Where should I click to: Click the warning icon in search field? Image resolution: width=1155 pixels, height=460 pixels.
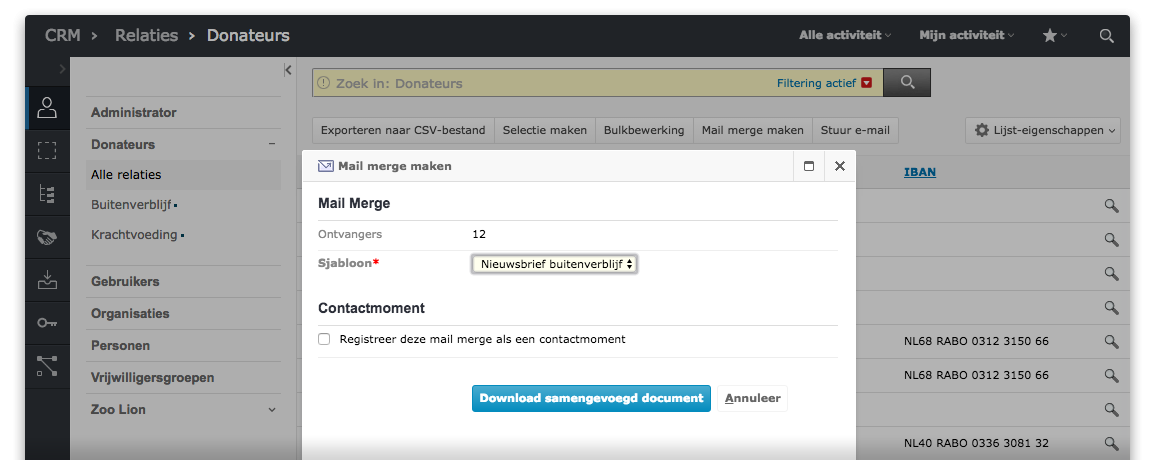323,83
